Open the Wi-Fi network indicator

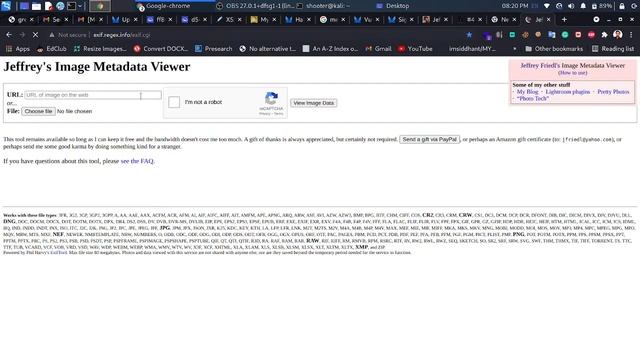click(547, 6)
